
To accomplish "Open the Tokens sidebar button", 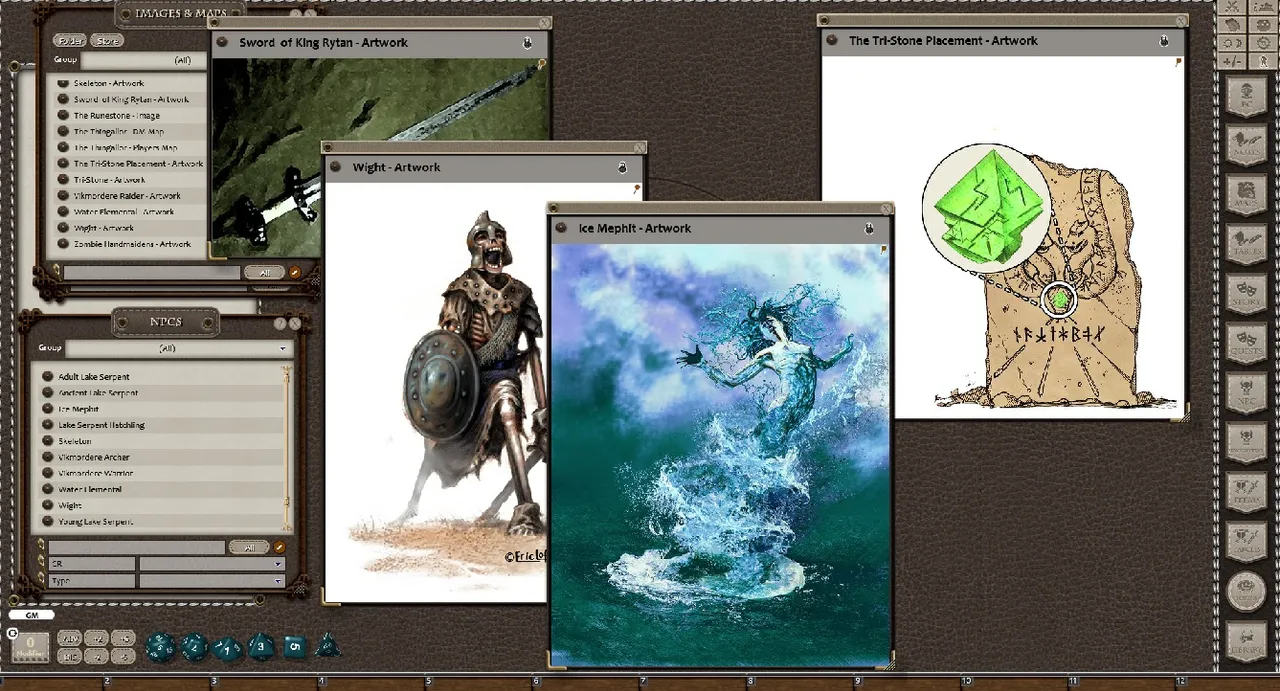I will click(x=1246, y=590).
